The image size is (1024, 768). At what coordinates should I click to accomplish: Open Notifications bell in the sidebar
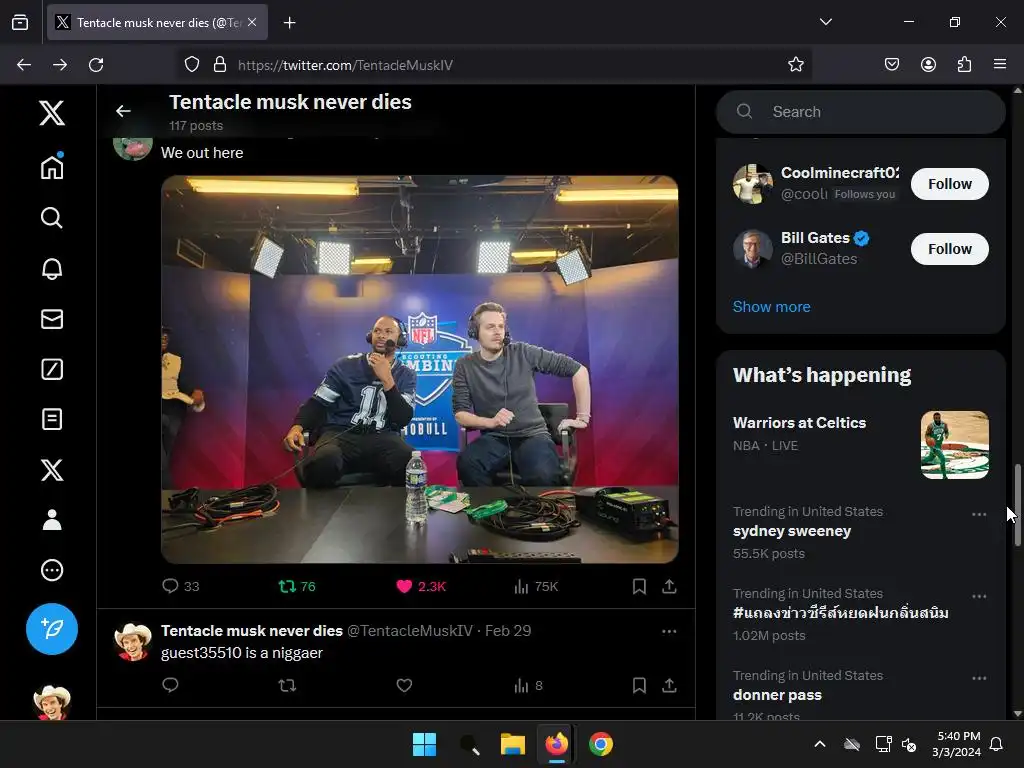click(x=52, y=268)
